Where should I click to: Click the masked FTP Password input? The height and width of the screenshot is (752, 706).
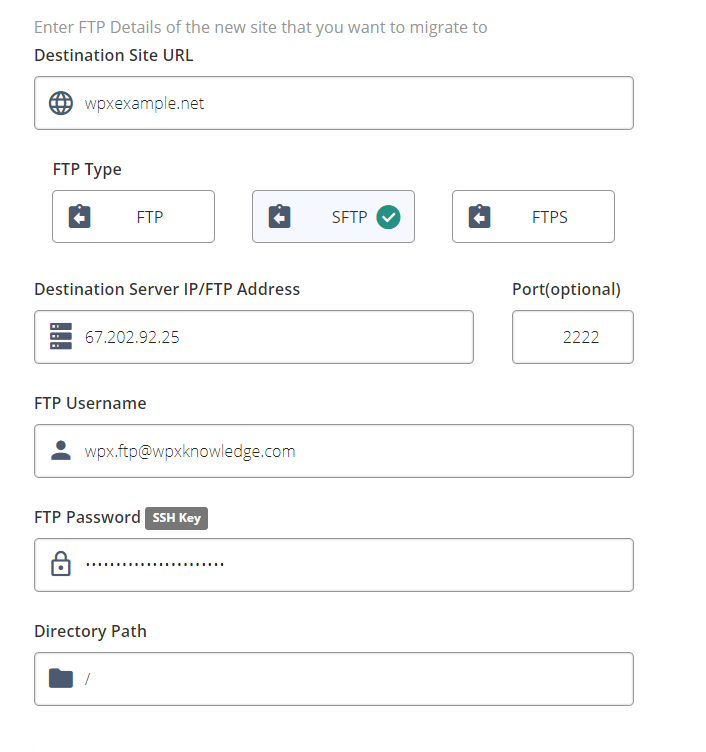(x=334, y=565)
